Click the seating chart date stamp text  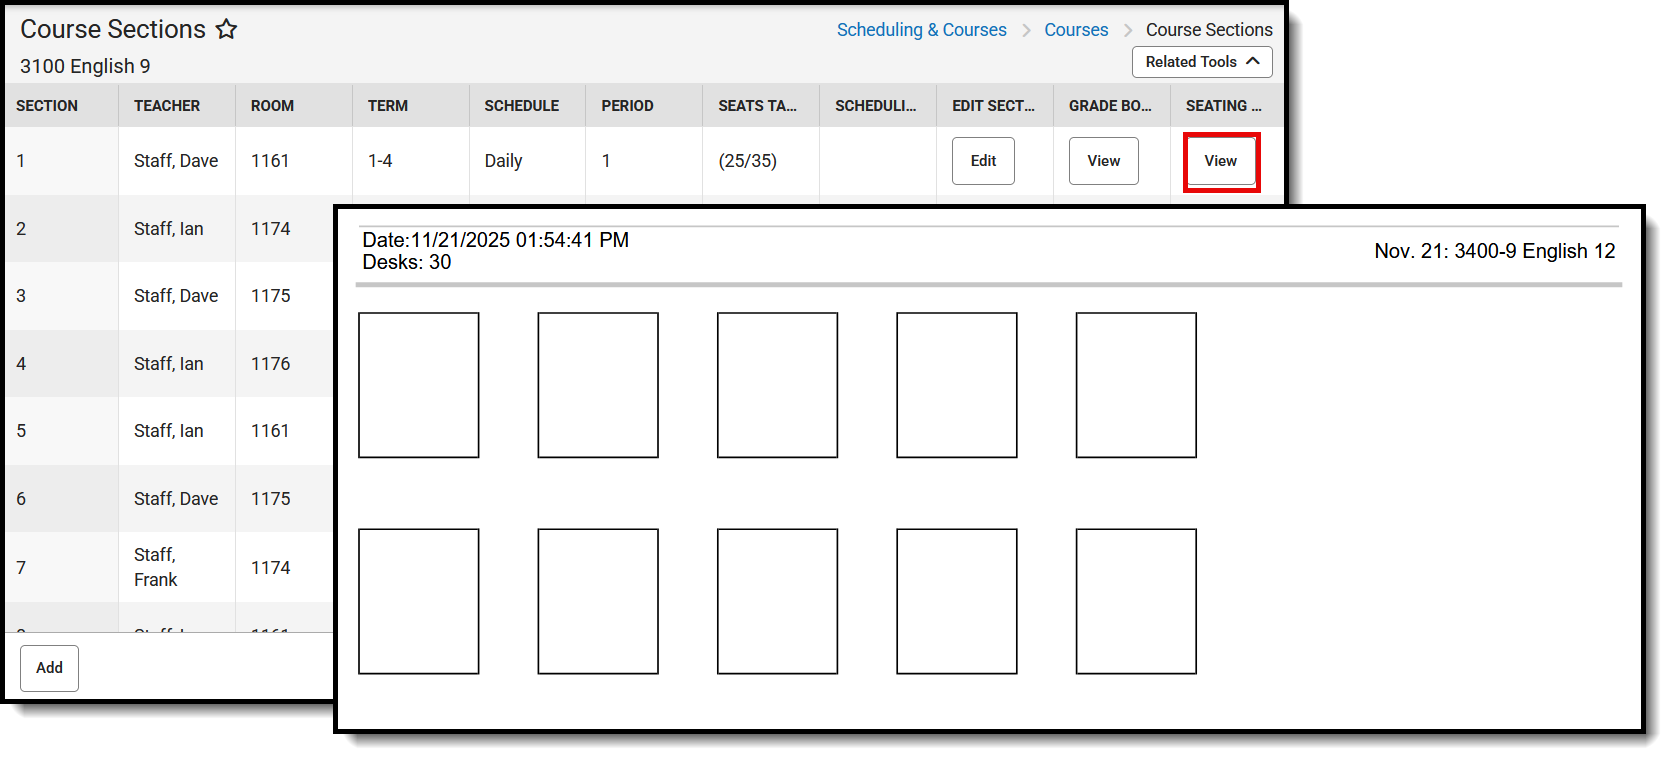(496, 240)
